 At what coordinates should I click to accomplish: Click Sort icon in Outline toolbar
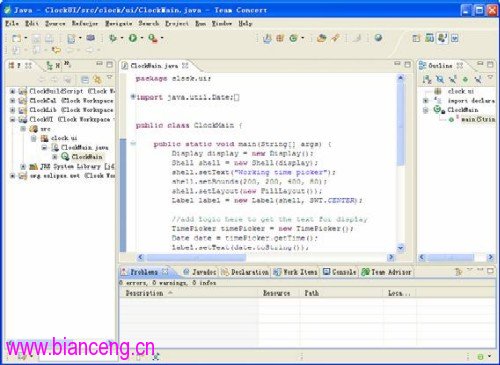click(x=427, y=79)
